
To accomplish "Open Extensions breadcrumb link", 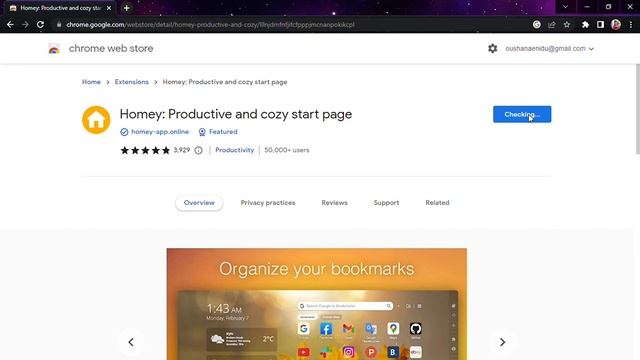I will click(131, 82).
